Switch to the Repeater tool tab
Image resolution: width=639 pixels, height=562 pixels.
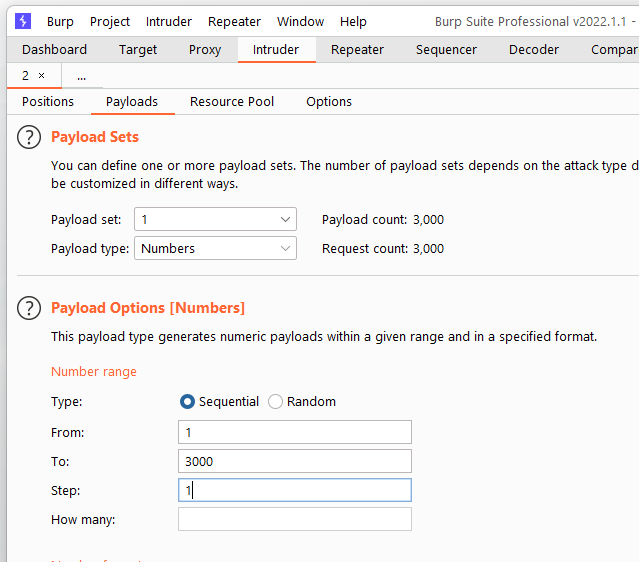point(357,50)
